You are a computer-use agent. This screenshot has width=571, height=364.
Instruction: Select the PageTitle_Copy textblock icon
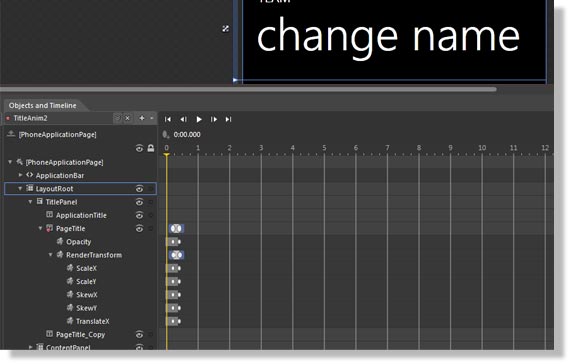[x=50, y=334]
